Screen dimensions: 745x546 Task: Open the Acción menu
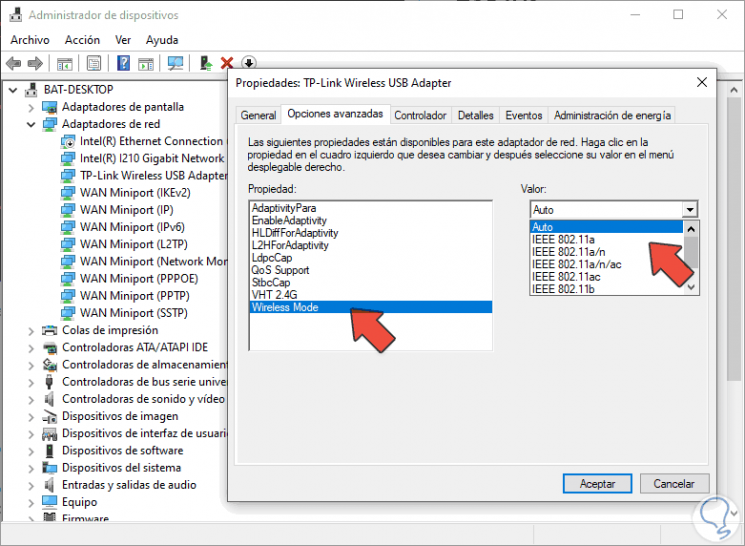[x=82, y=40]
